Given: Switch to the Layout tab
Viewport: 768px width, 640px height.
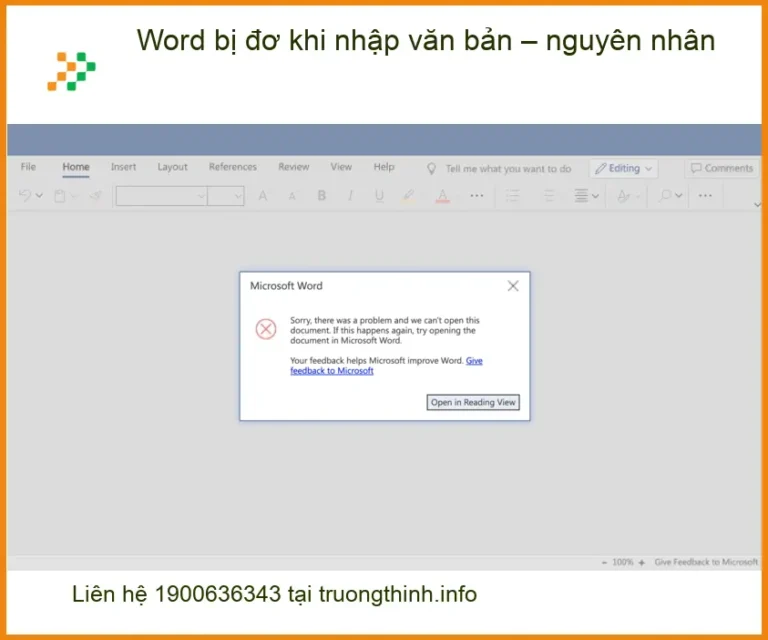Looking at the screenshot, I should pos(172,167).
